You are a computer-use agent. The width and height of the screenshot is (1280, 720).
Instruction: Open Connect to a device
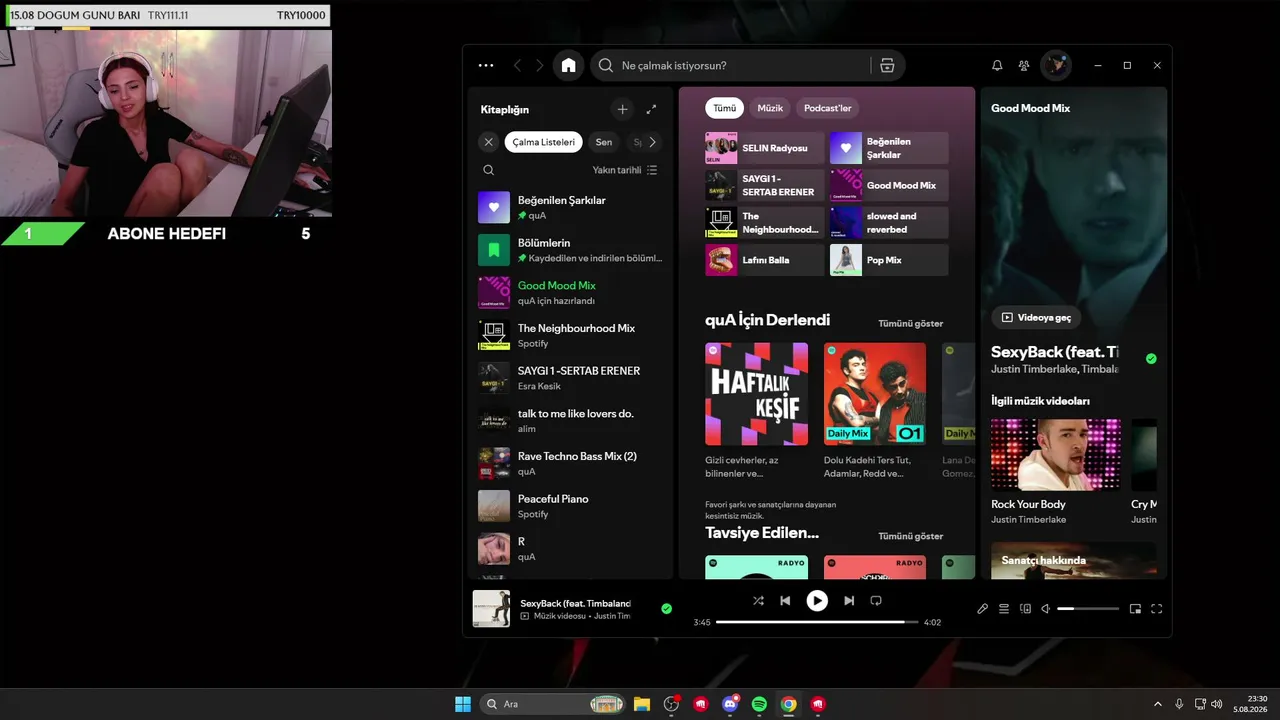(1025, 609)
